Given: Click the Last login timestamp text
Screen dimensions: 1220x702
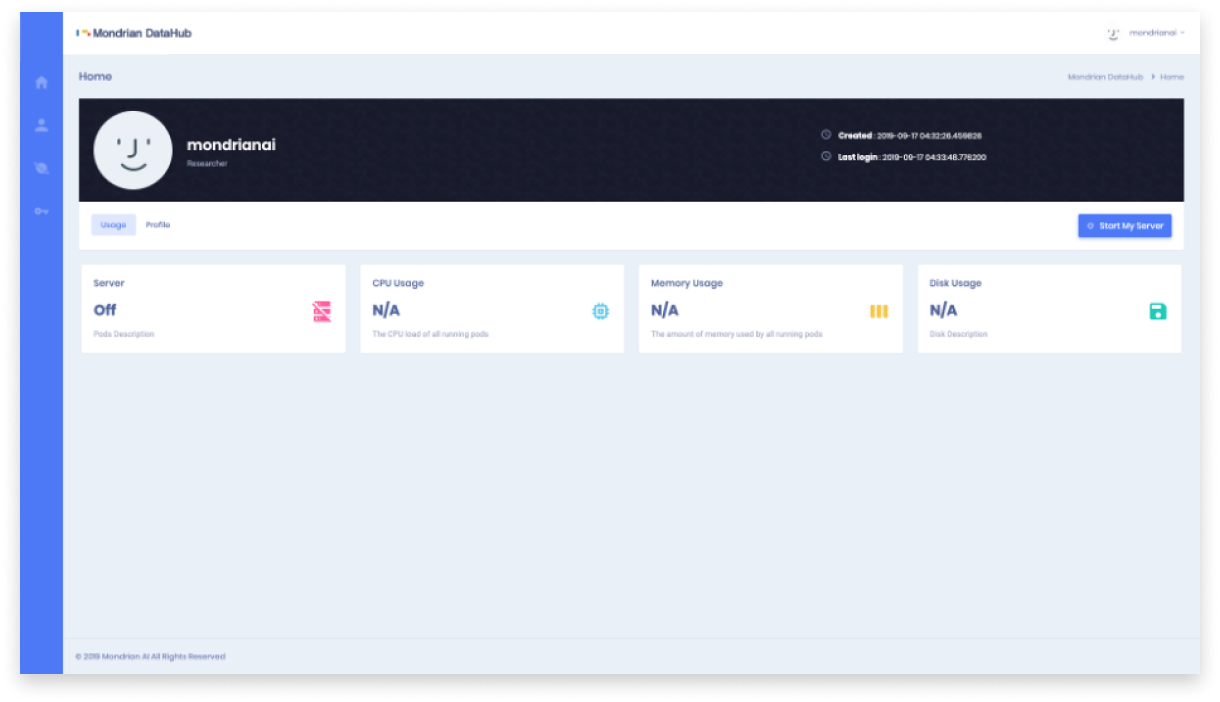Looking at the screenshot, I should [x=912, y=157].
